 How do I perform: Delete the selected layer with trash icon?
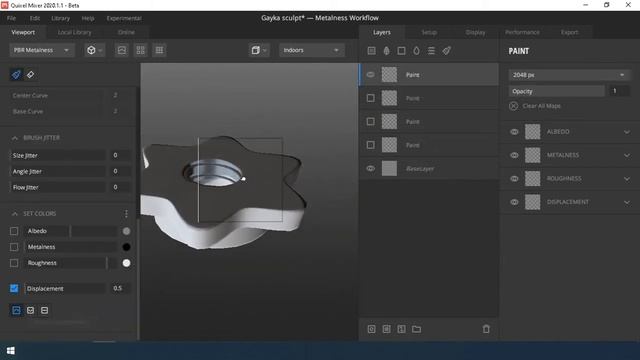pyautogui.click(x=486, y=329)
